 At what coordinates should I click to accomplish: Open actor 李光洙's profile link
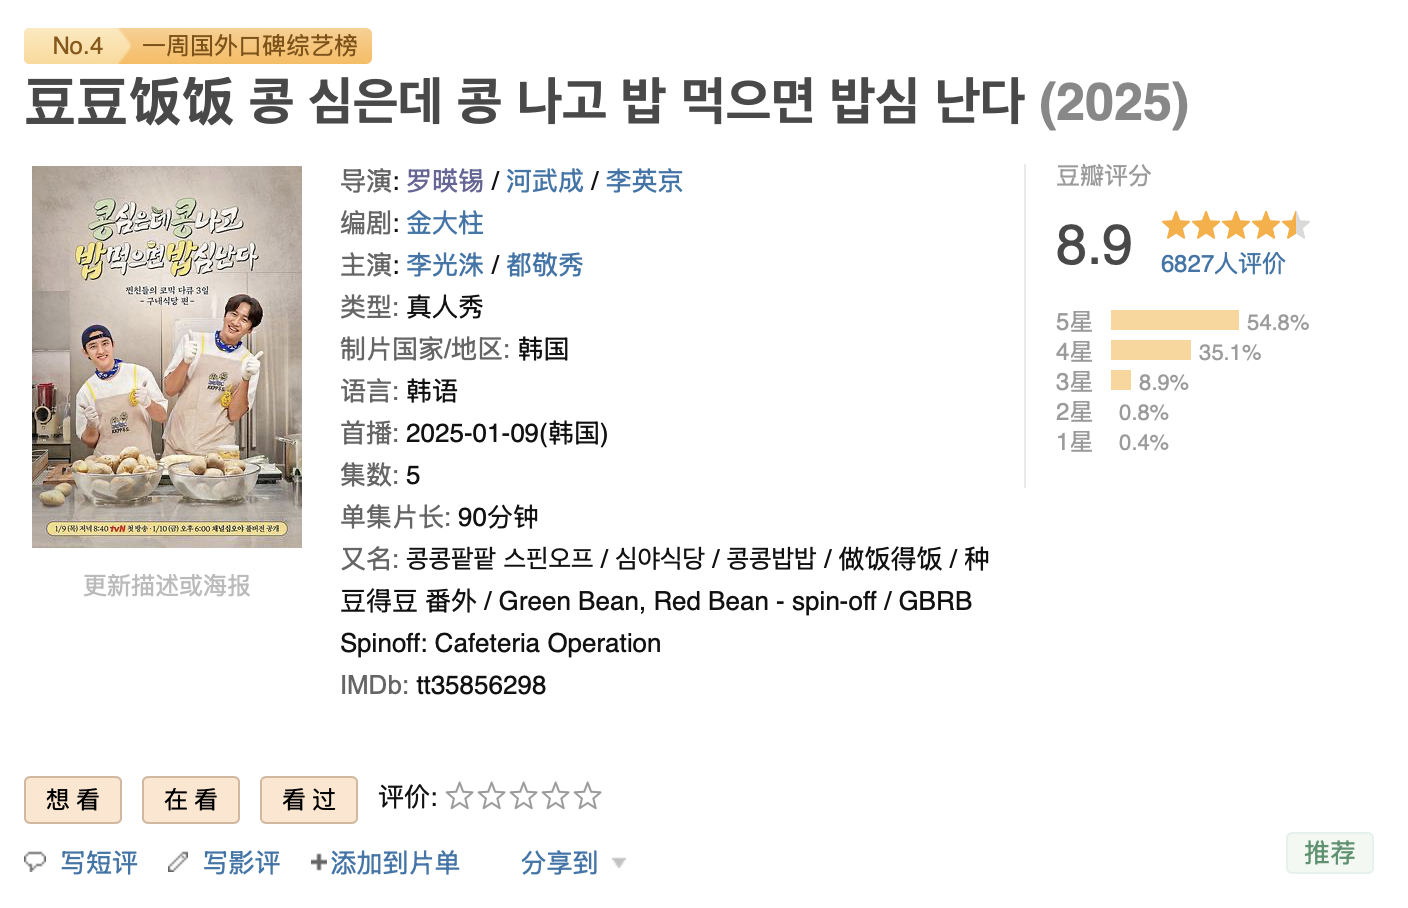(444, 265)
